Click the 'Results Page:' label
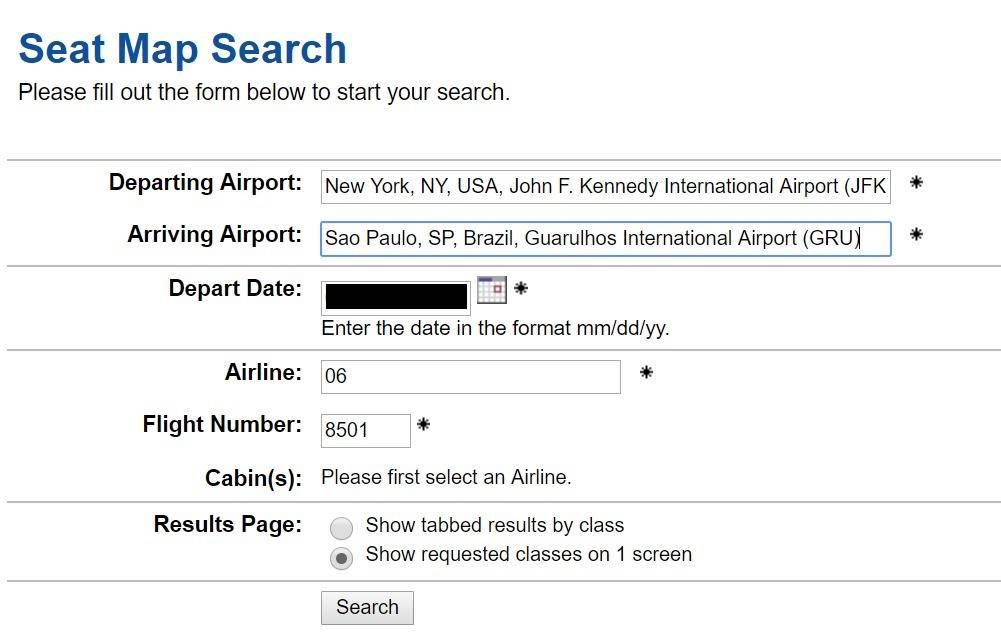This screenshot has height=644, width=1001. (227, 525)
